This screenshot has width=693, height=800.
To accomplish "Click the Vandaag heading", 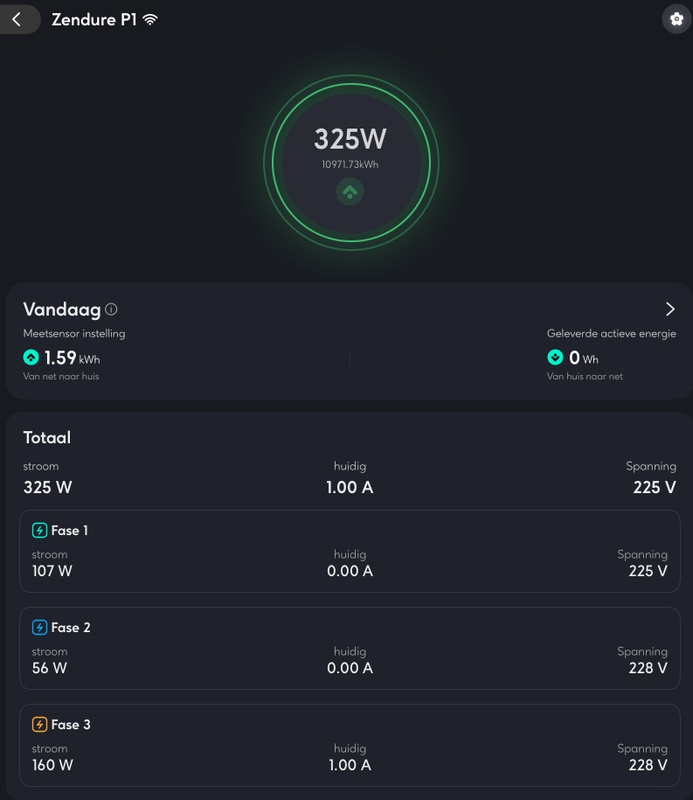I will point(61,310).
